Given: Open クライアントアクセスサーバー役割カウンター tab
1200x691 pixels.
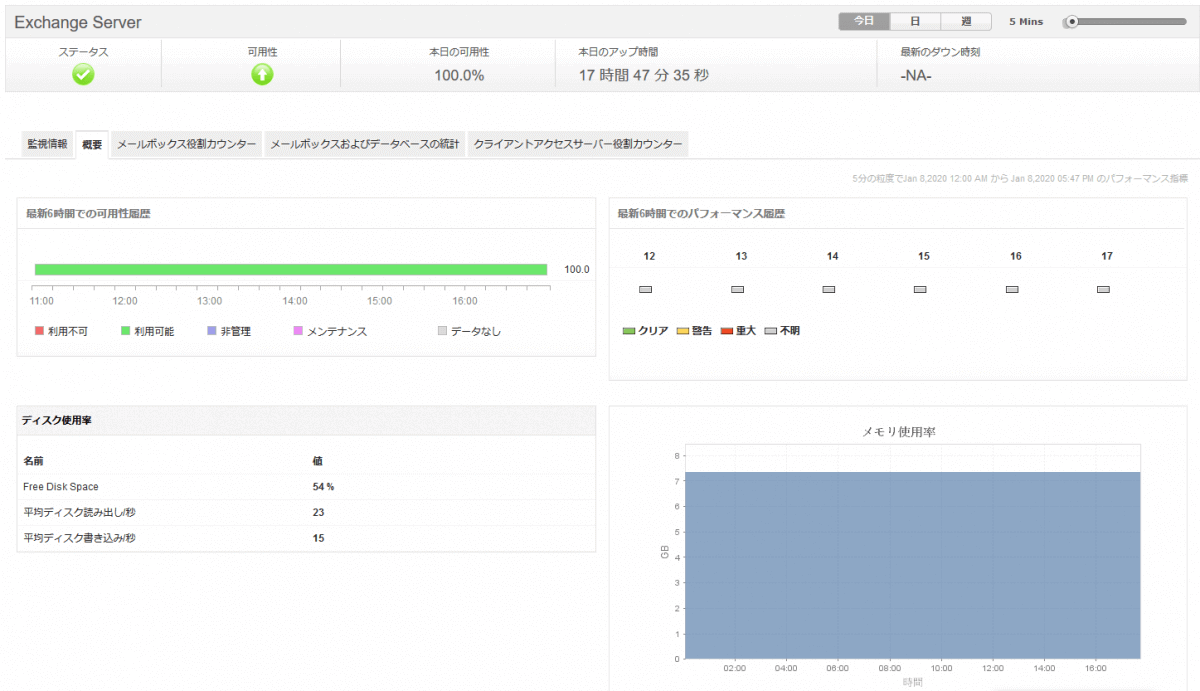Looking at the screenshot, I should click(x=578, y=145).
